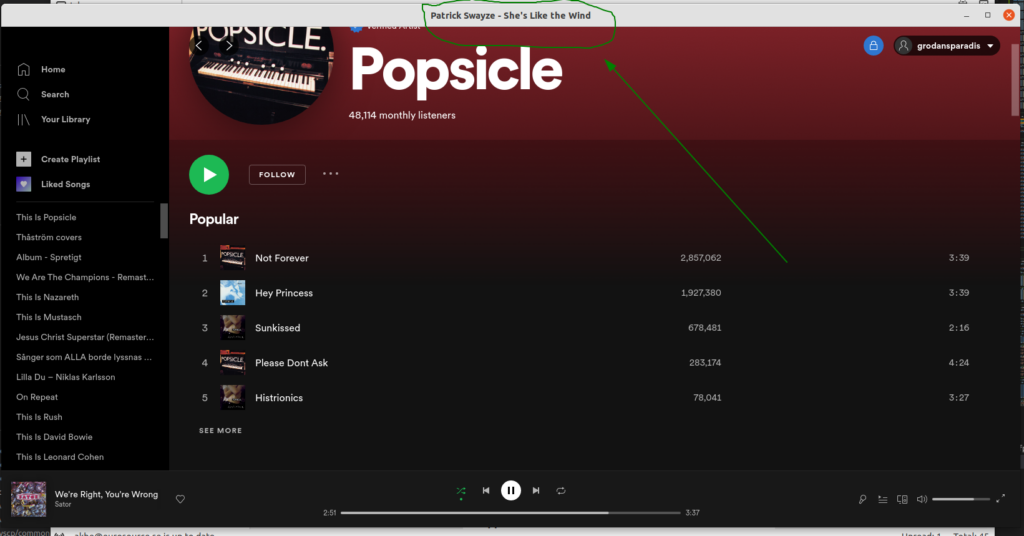This screenshot has width=1024, height=536.
Task: Skip to next track
Action: point(536,490)
